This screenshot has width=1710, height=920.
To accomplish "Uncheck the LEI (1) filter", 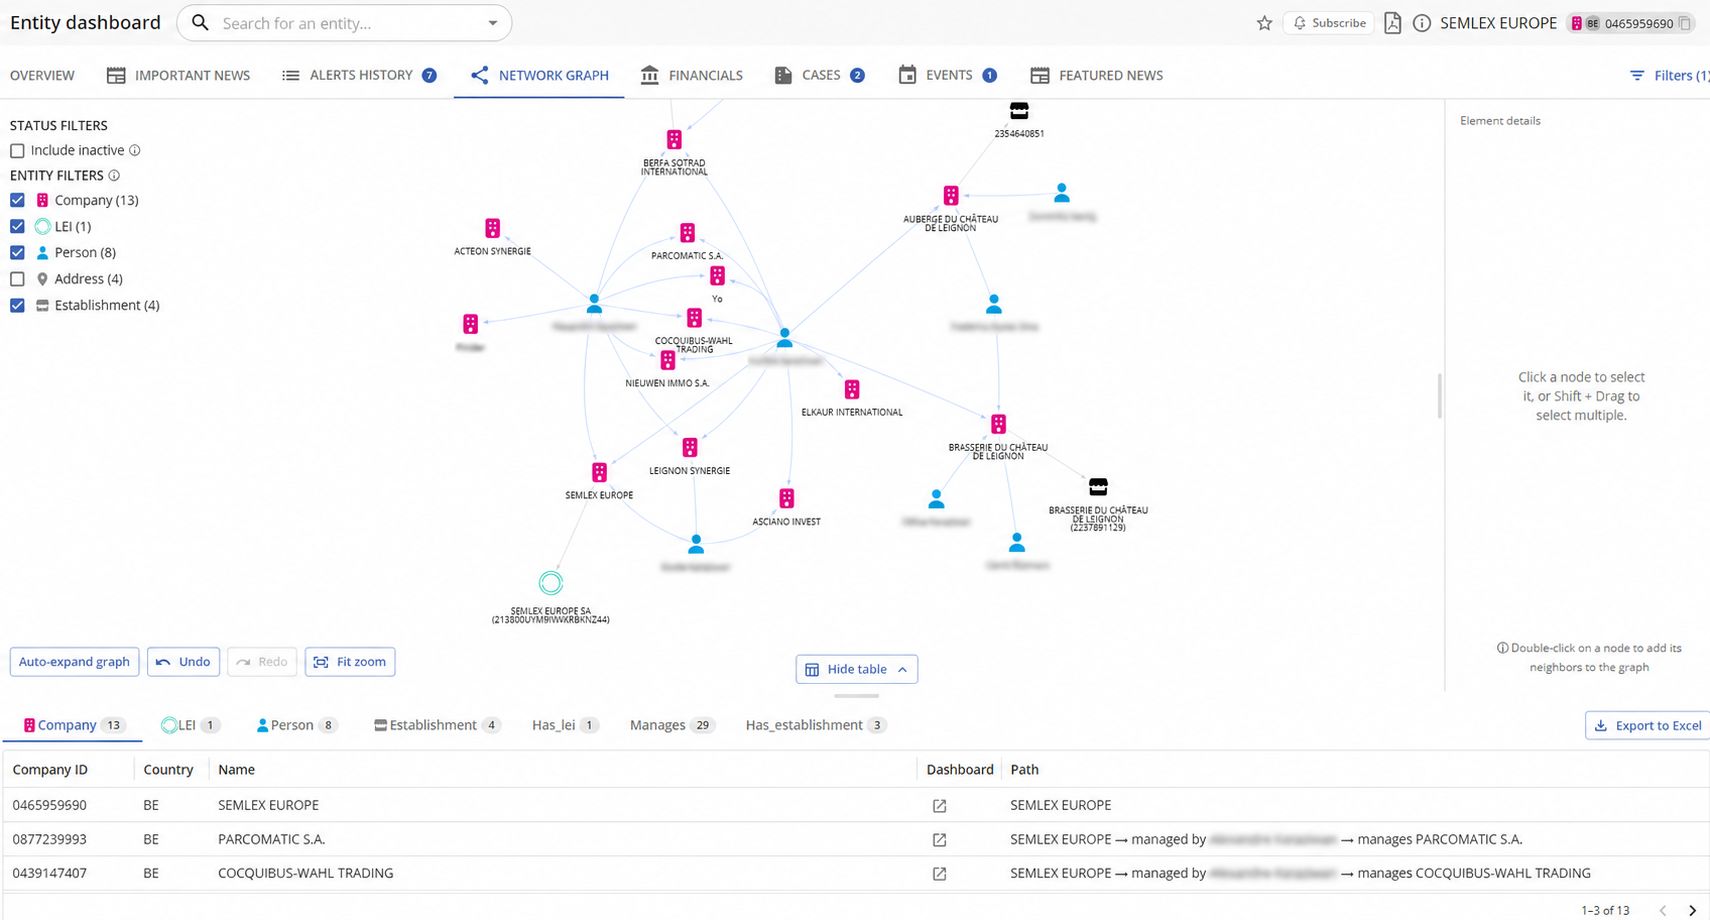I will click(17, 226).
